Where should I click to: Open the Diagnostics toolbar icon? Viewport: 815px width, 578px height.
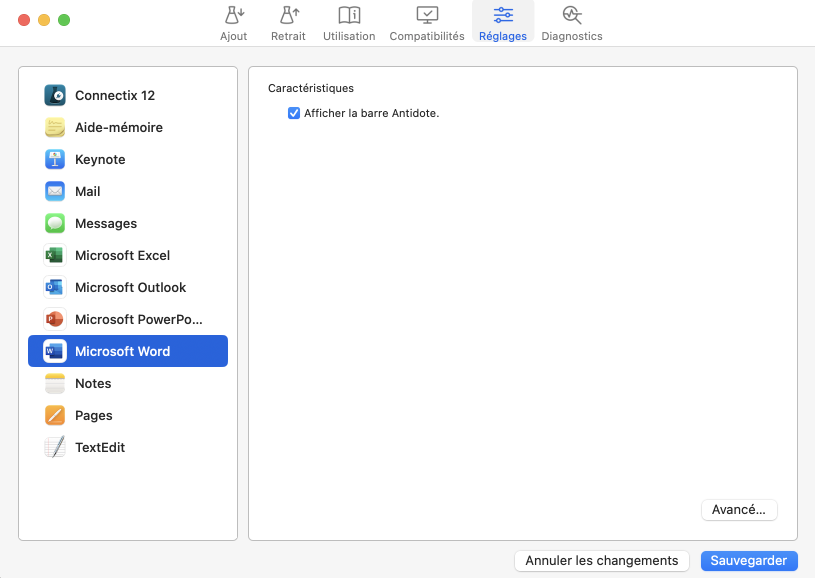pyautogui.click(x=572, y=16)
